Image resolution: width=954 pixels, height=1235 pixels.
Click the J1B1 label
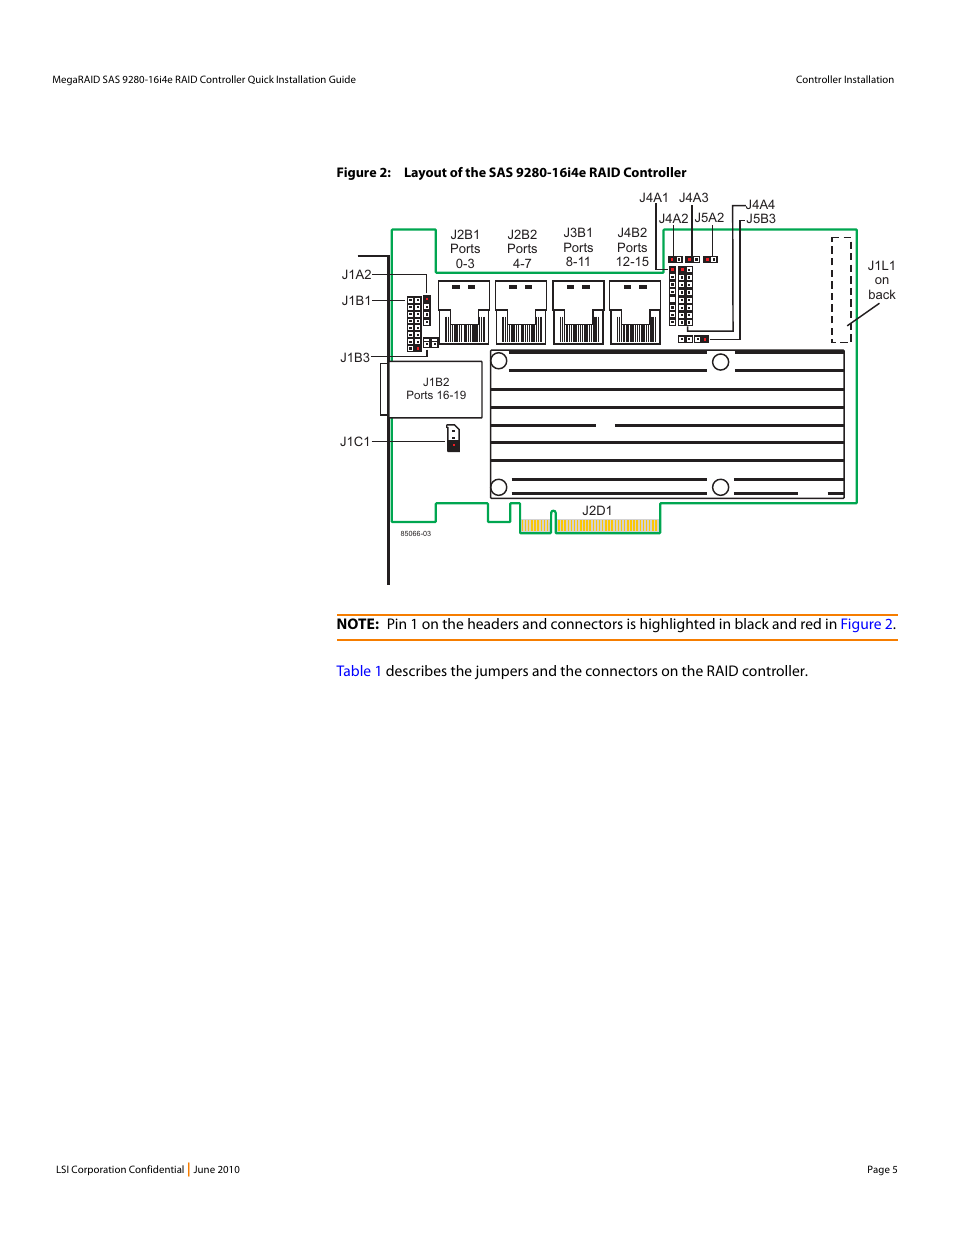356,300
